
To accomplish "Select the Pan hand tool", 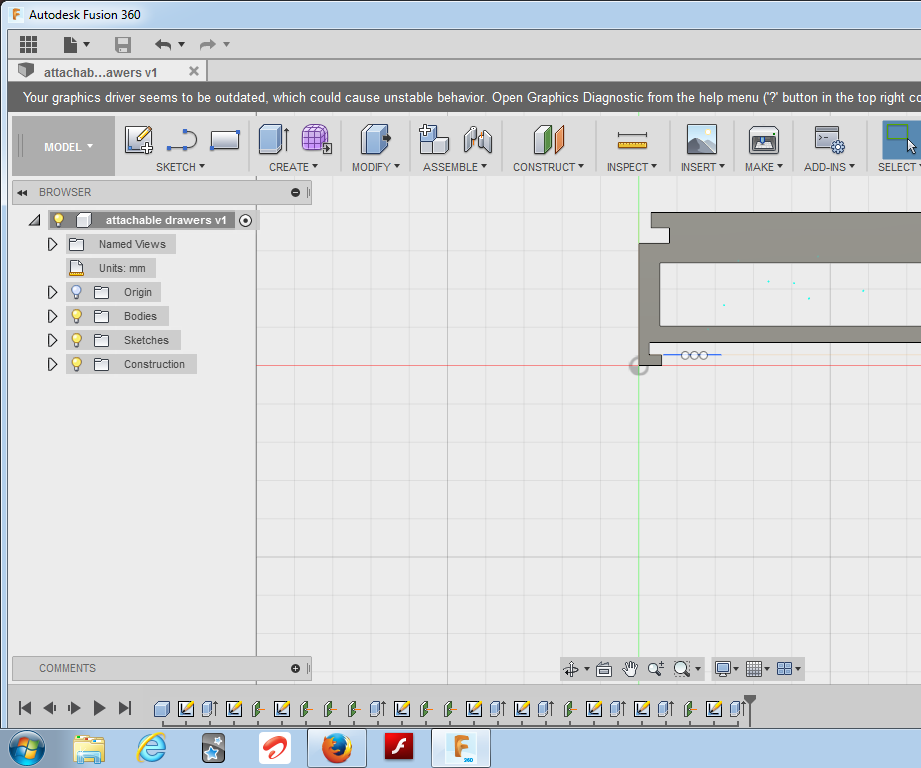I will click(x=630, y=669).
